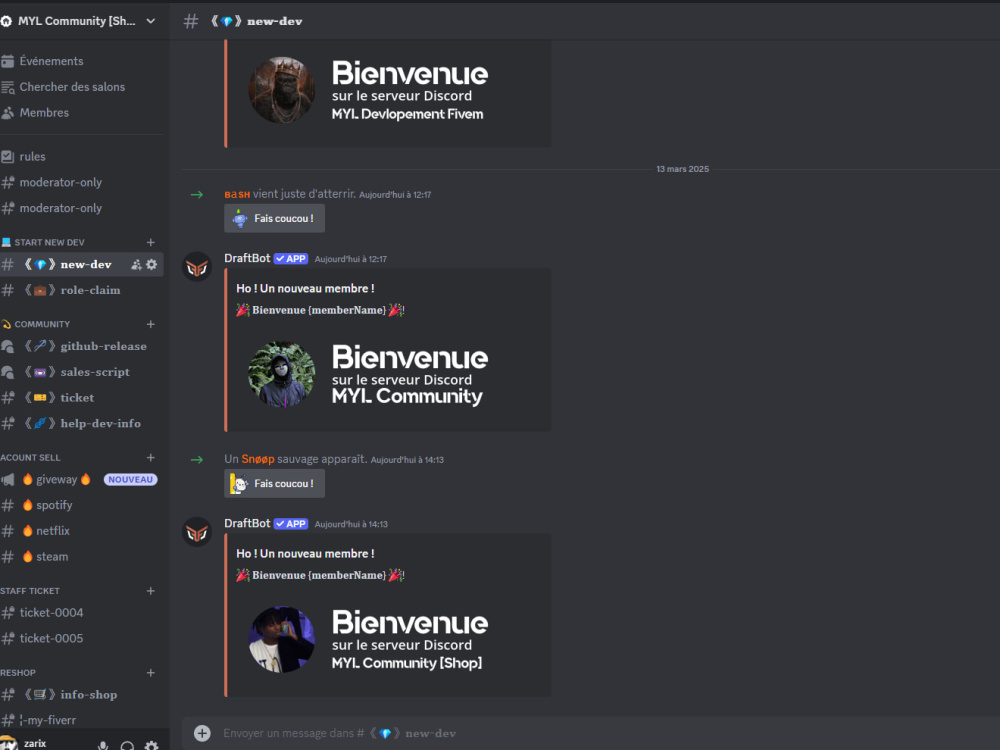
Task: Collapse the STAFF TICKET category
Action: click(30, 591)
